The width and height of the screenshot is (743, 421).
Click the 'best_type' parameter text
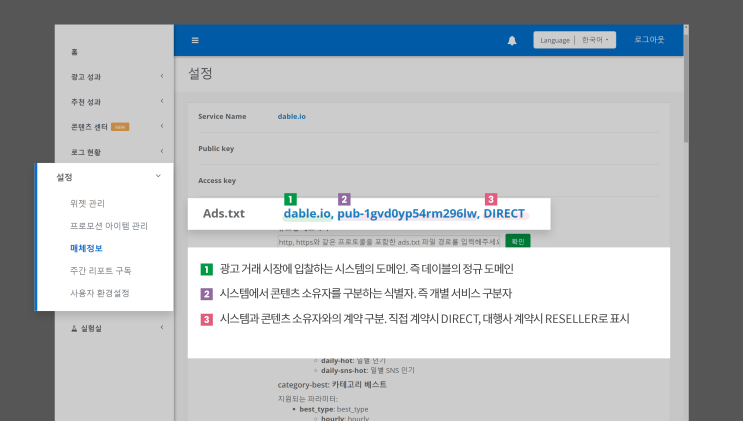point(334,409)
